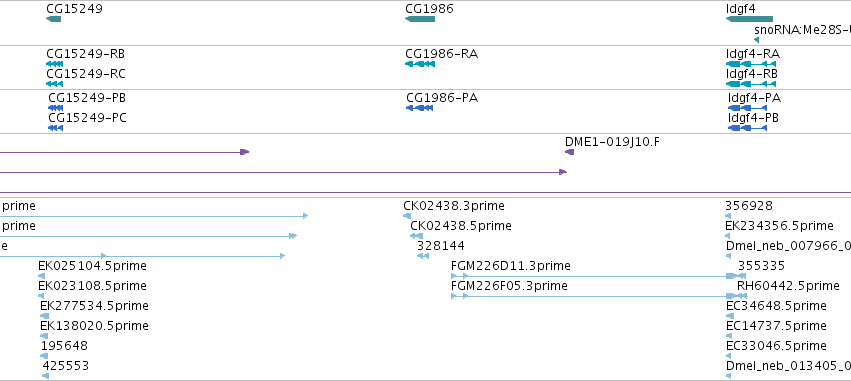Click the EK025104.5prime EST label

coord(92,265)
